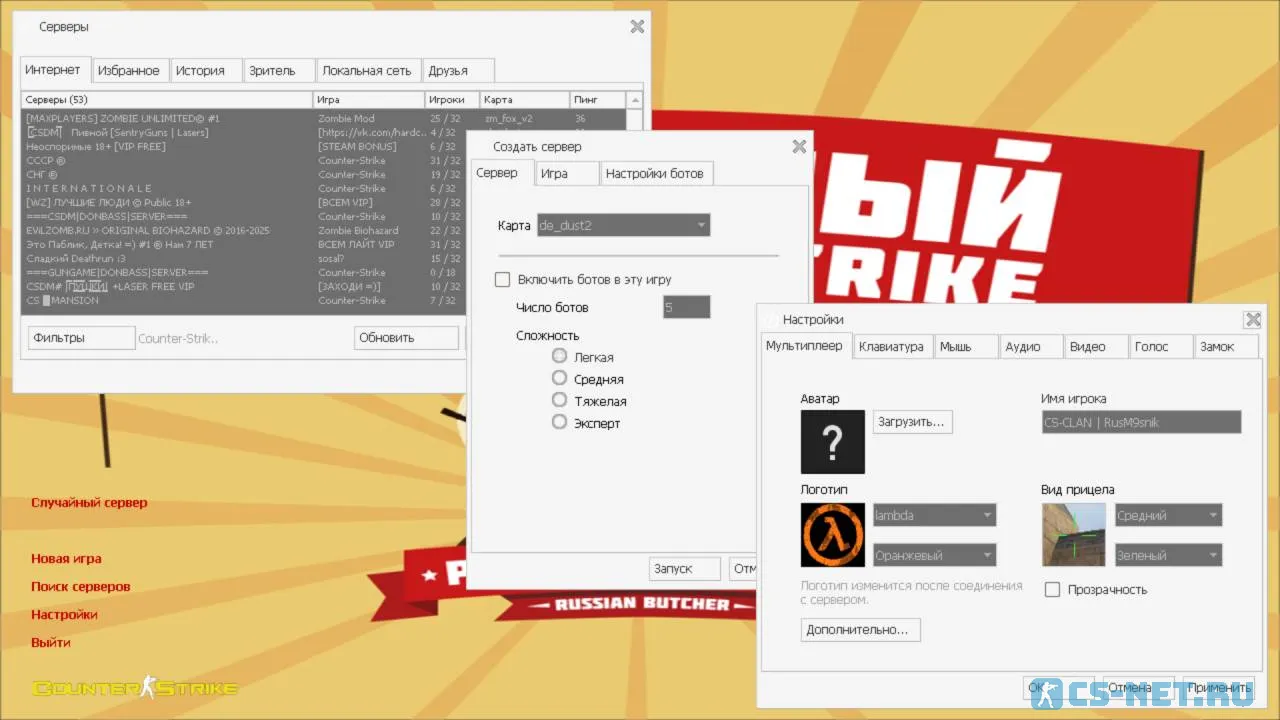Select Средняя bot difficulty
This screenshot has height=720, width=1280.
coord(560,378)
